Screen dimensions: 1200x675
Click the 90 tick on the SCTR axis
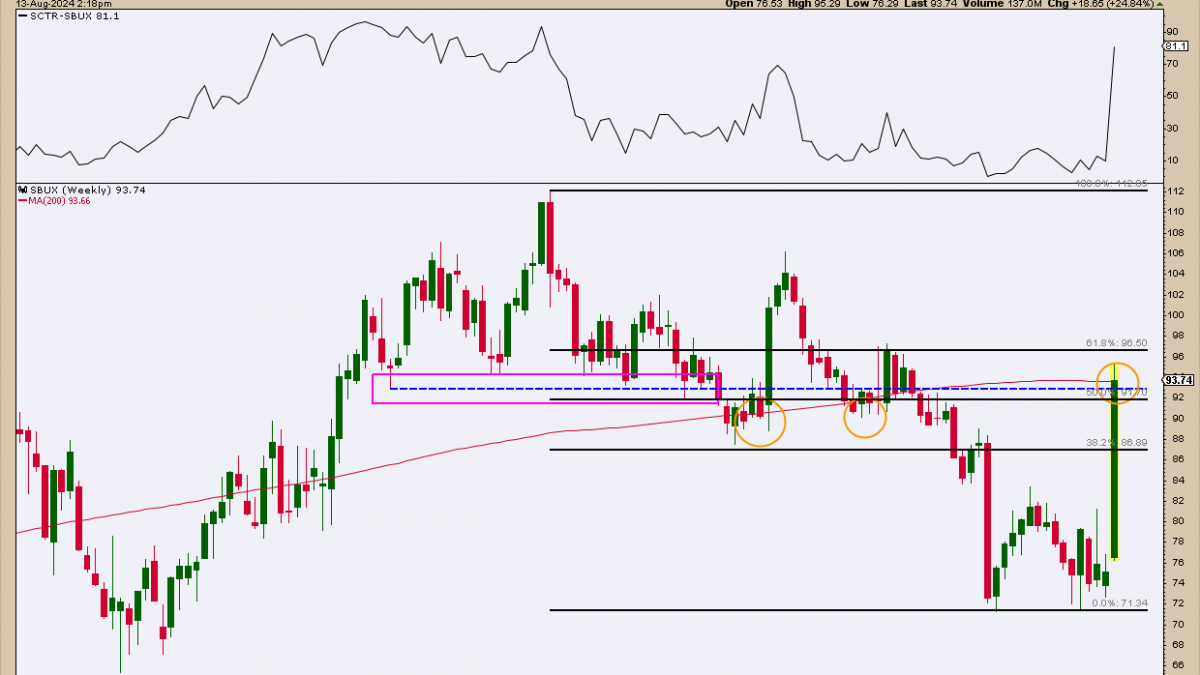(1172, 31)
